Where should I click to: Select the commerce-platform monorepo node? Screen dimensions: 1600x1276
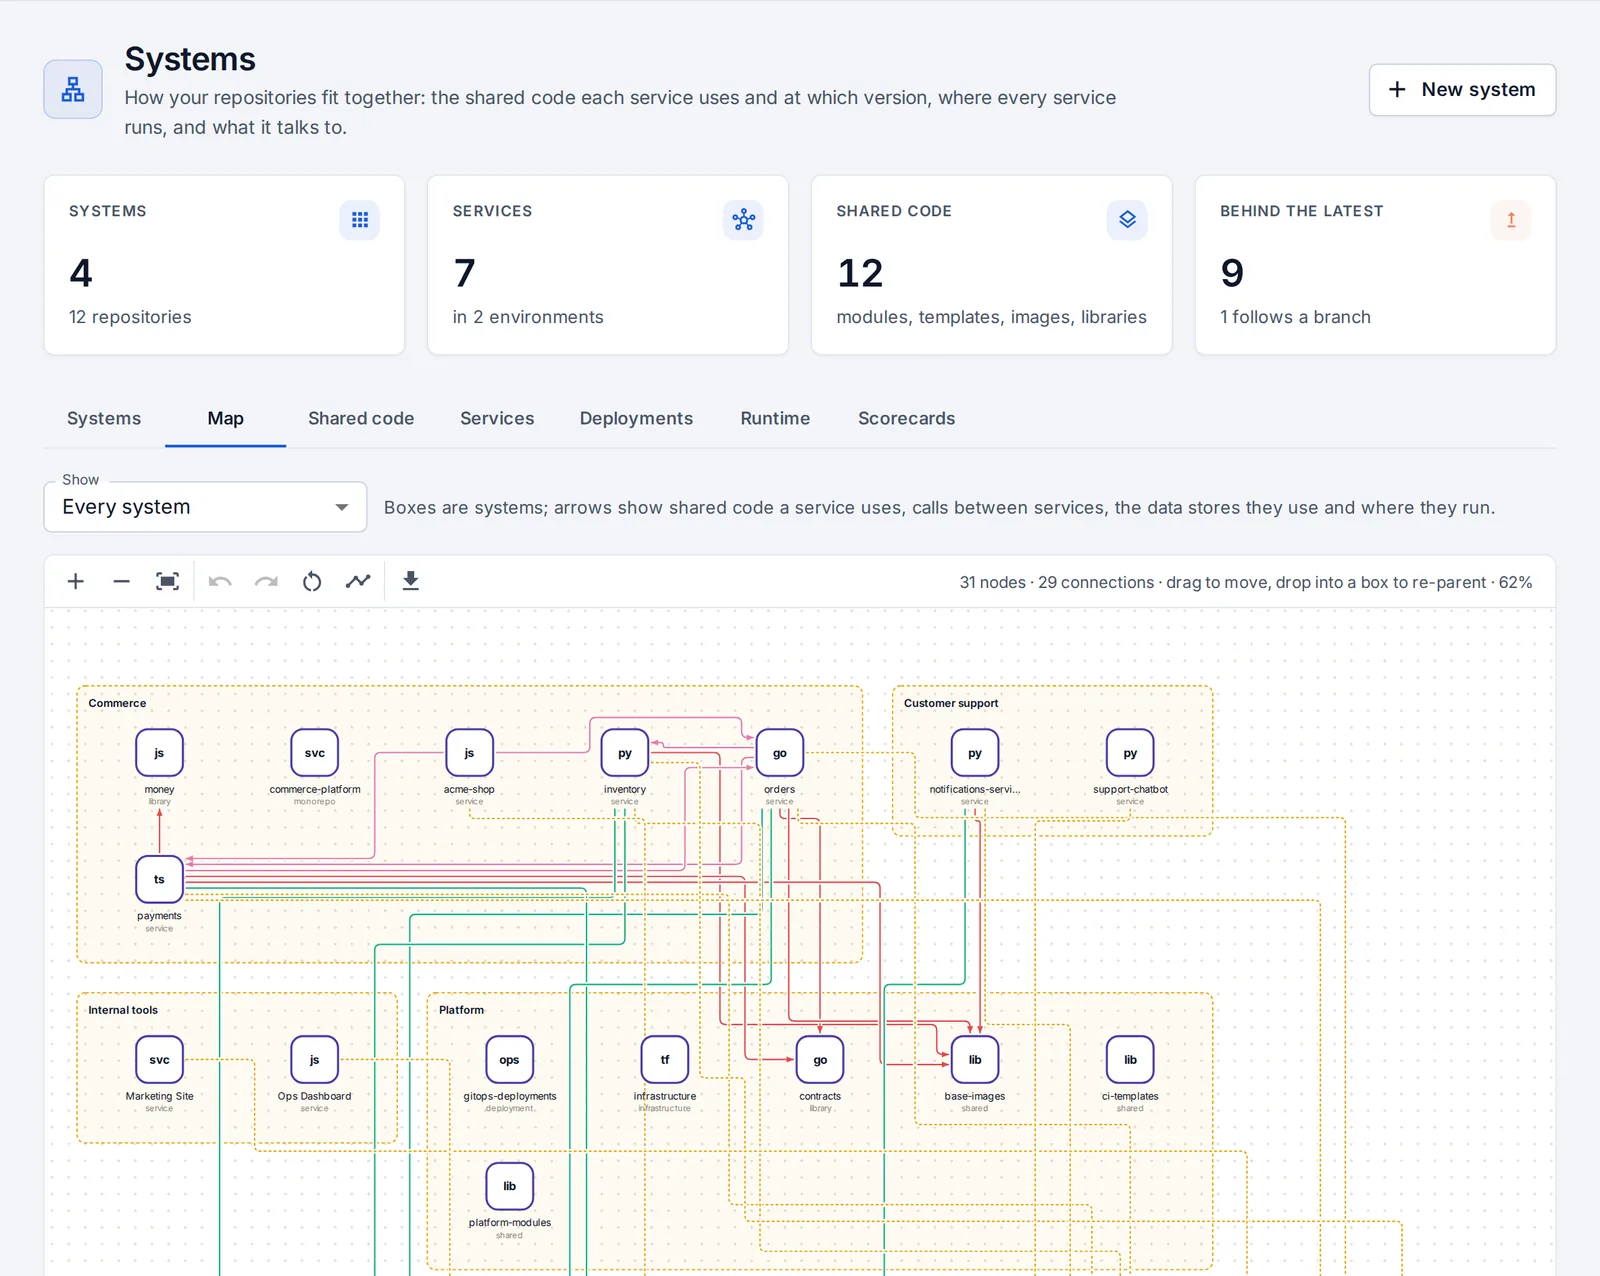point(315,753)
